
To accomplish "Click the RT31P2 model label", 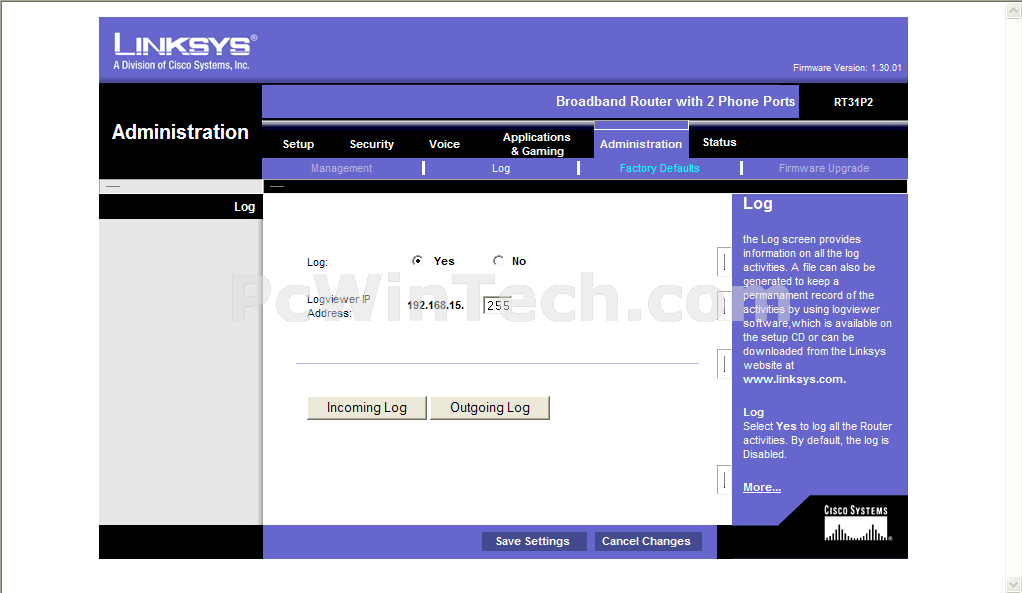I will coord(853,102).
